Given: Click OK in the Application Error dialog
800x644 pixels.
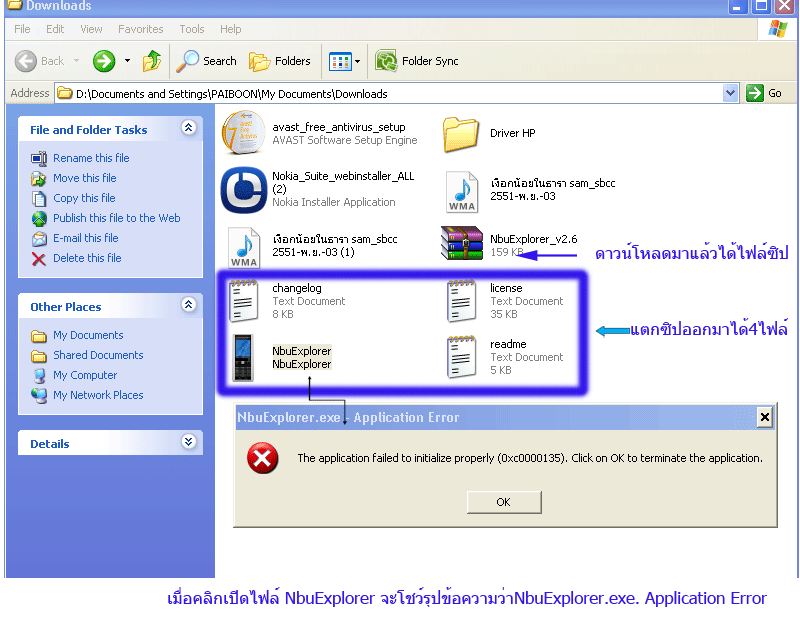Looking at the screenshot, I should coord(504,502).
